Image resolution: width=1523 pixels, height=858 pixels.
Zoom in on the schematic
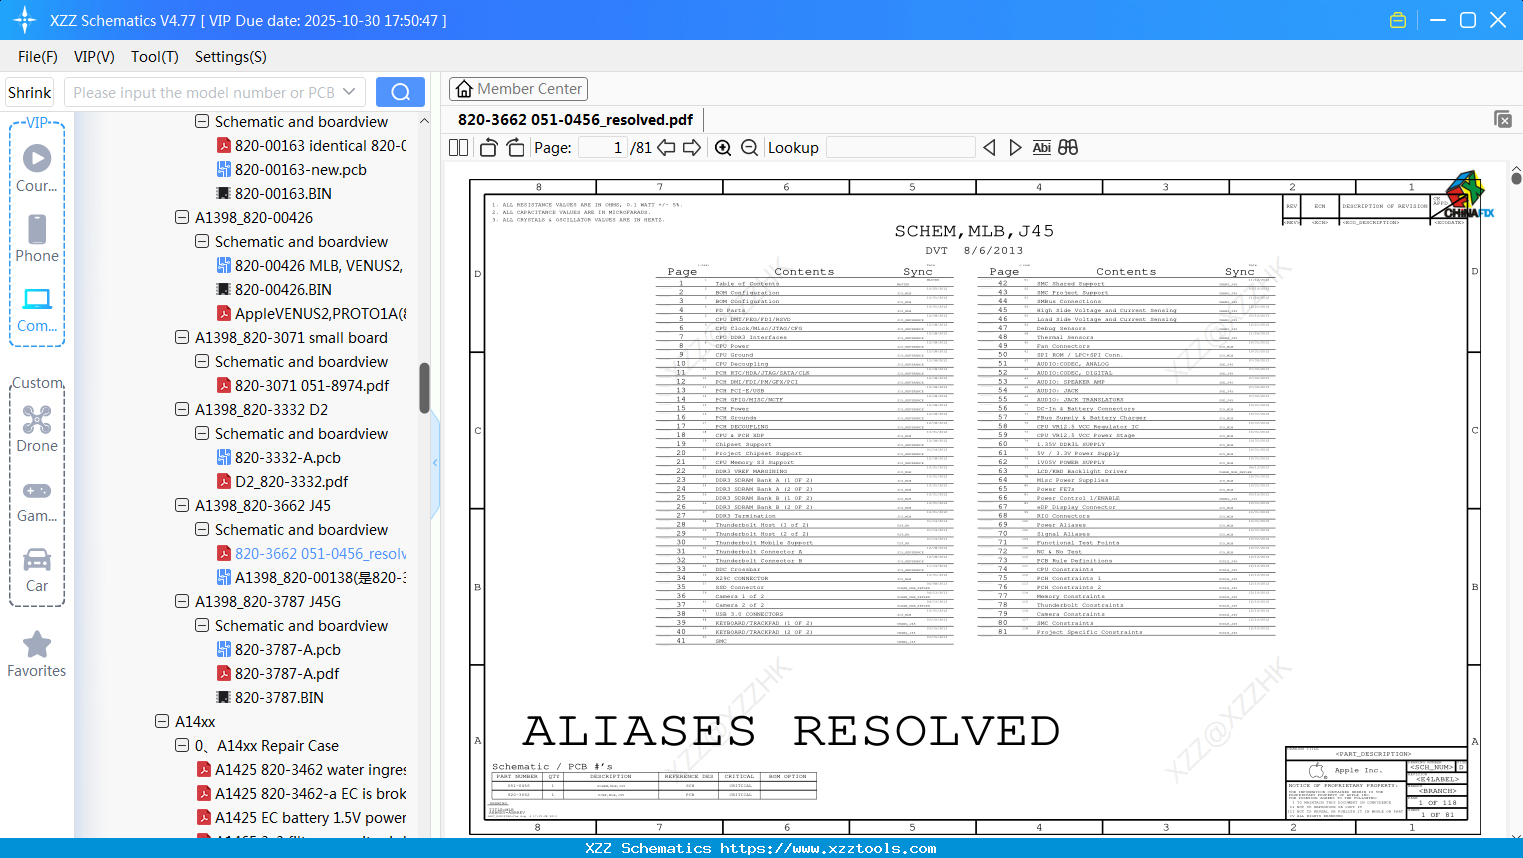pyautogui.click(x=723, y=148)
